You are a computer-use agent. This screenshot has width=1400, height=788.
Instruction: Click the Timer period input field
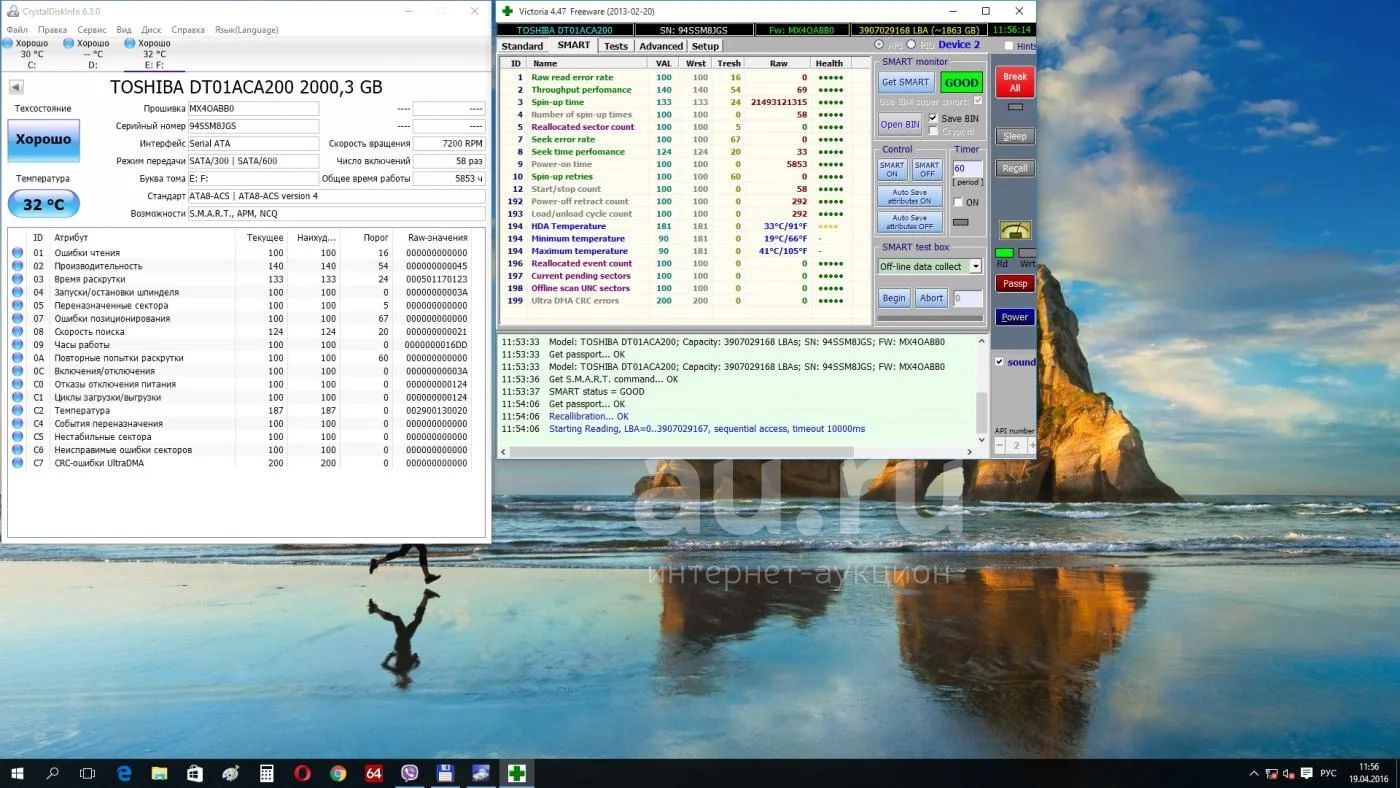click(x=966, y=169)
